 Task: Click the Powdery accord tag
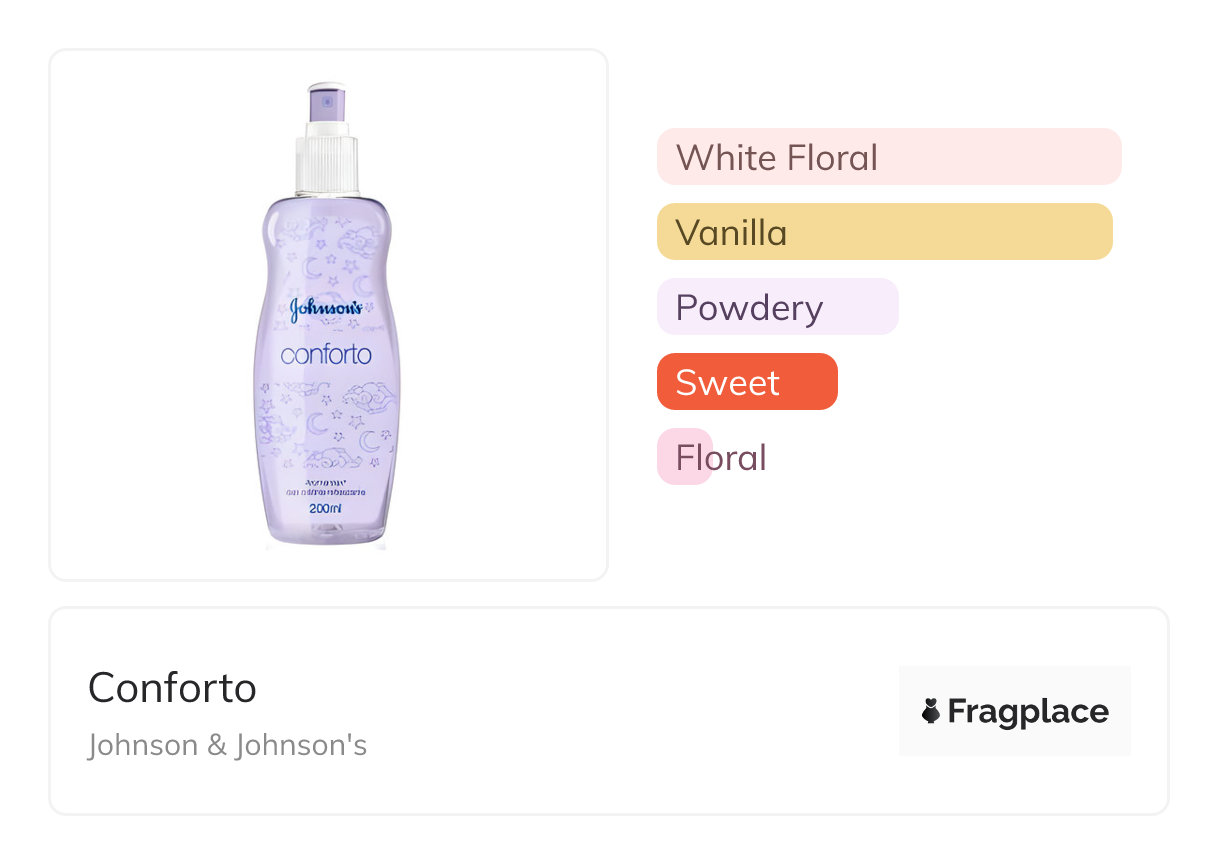(777, 307)
